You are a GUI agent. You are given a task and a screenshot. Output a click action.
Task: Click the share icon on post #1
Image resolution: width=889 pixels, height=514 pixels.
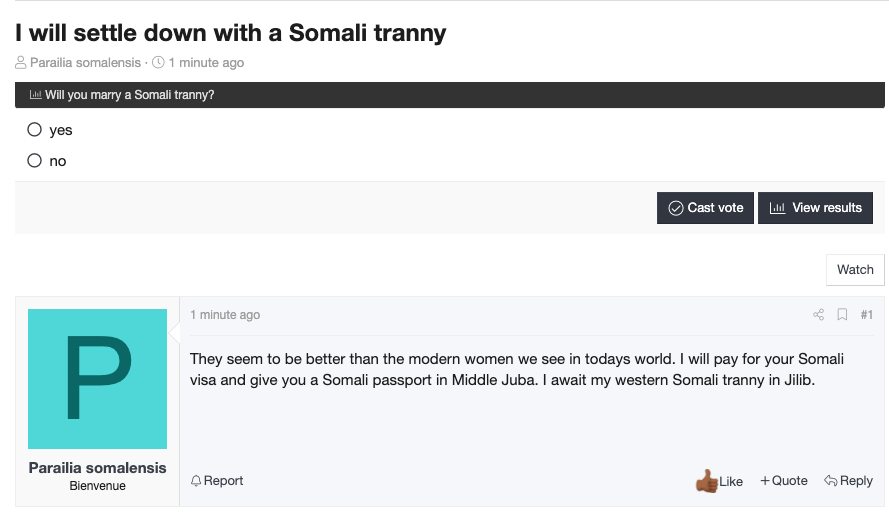tap(818, 315)
